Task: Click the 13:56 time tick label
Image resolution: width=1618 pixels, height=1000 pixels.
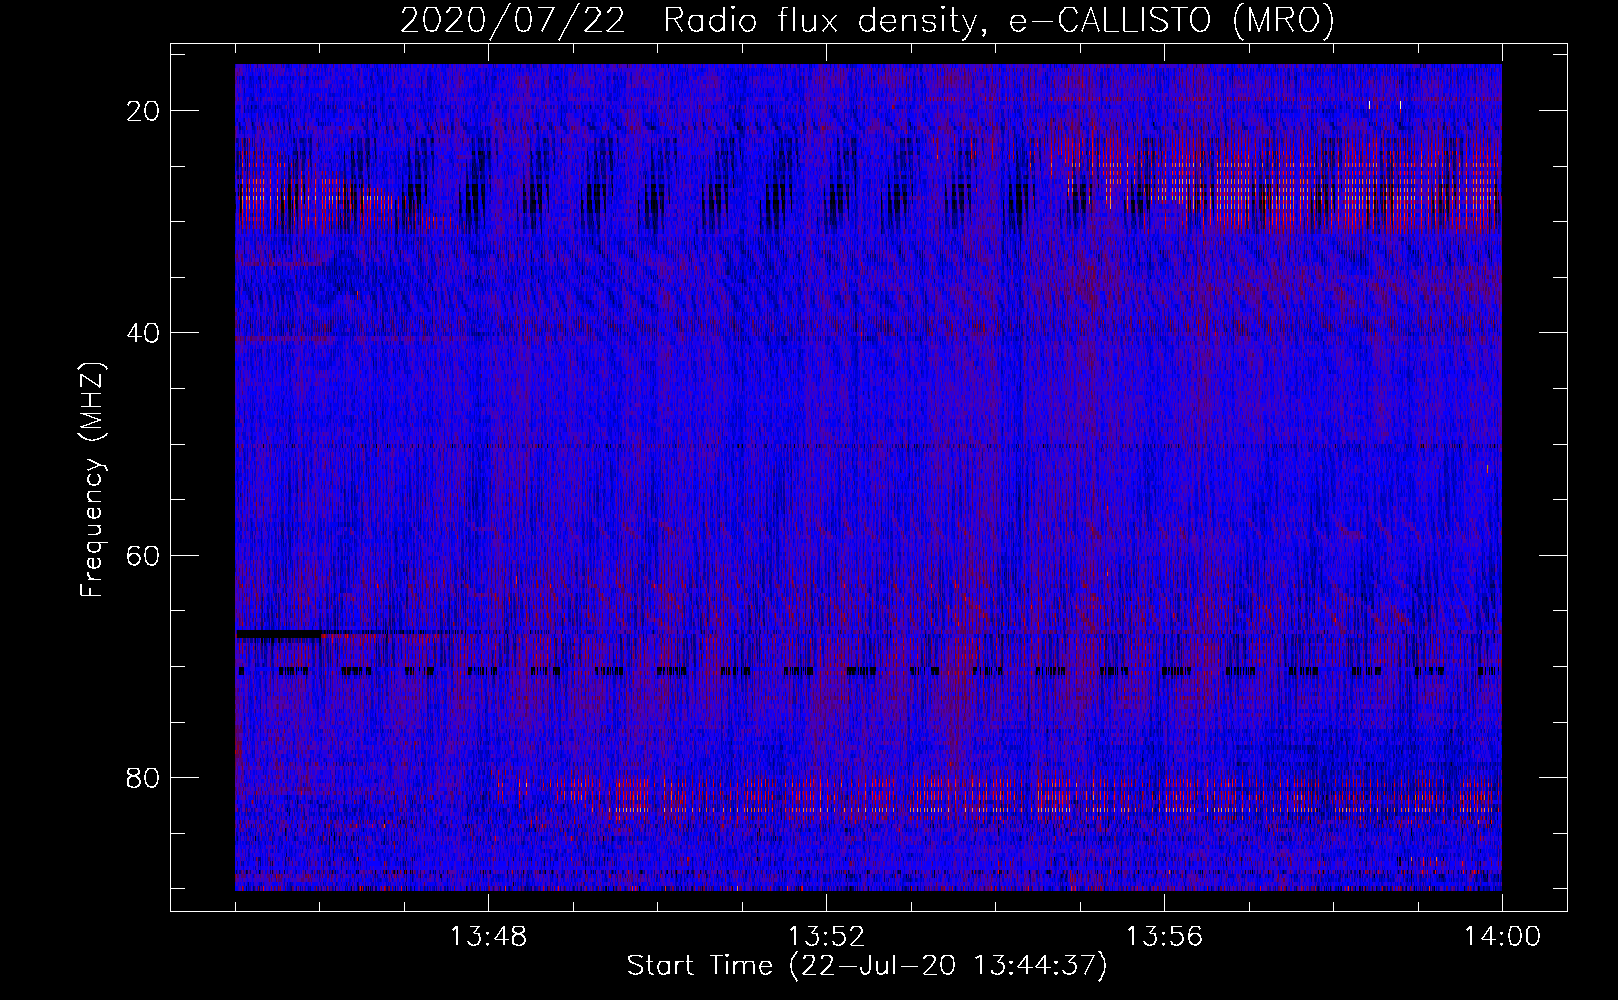Action: [1164, 937]
